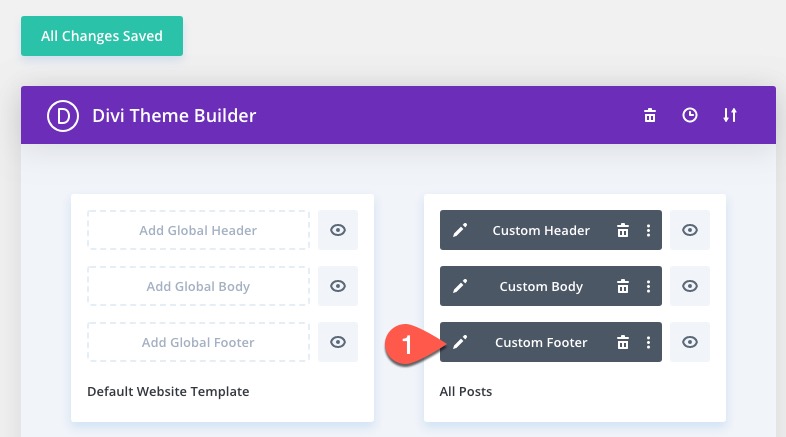Screen dimensions: 786x437
Task: Hide the Custom Footer with eye icon
Action: pyautogui.click(x=690, y=342)
